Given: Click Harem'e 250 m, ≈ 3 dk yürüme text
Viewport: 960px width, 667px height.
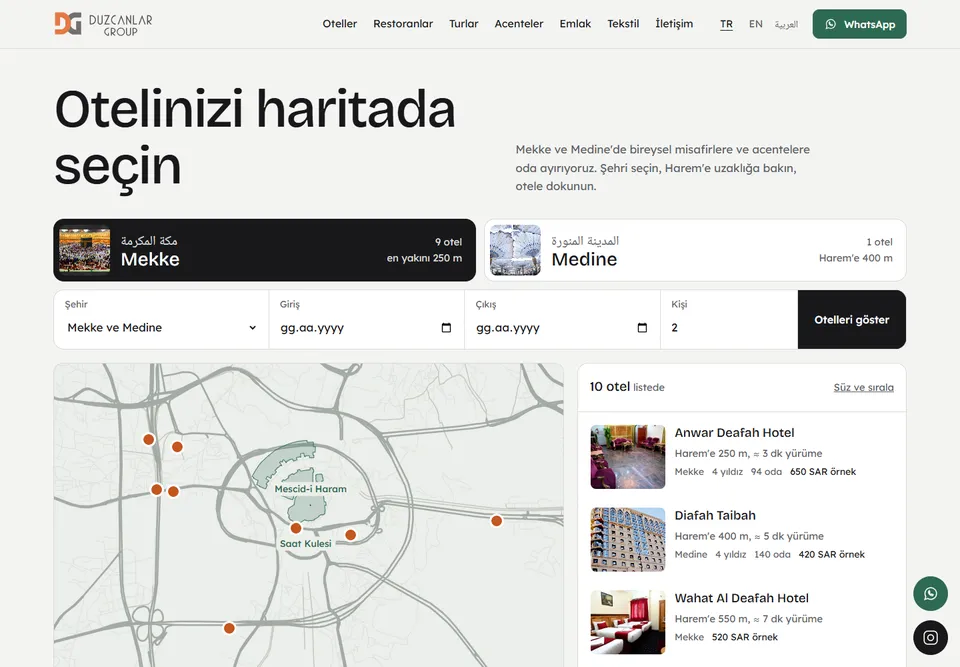Looking at the screenshot, I should tap(748, 453).
